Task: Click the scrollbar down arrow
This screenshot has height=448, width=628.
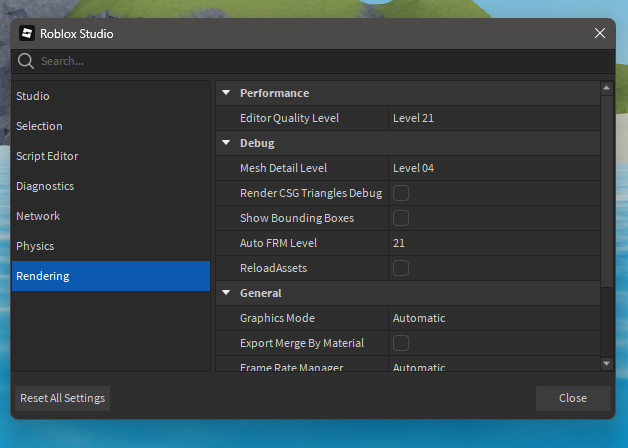Action: (x=607, y=364)
